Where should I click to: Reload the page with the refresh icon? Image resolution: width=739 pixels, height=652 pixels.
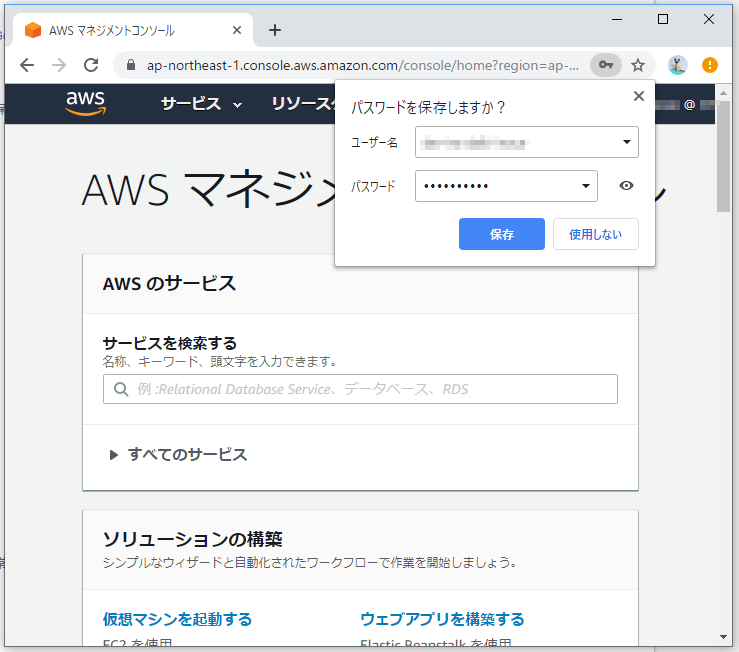[x=91, y=65]
